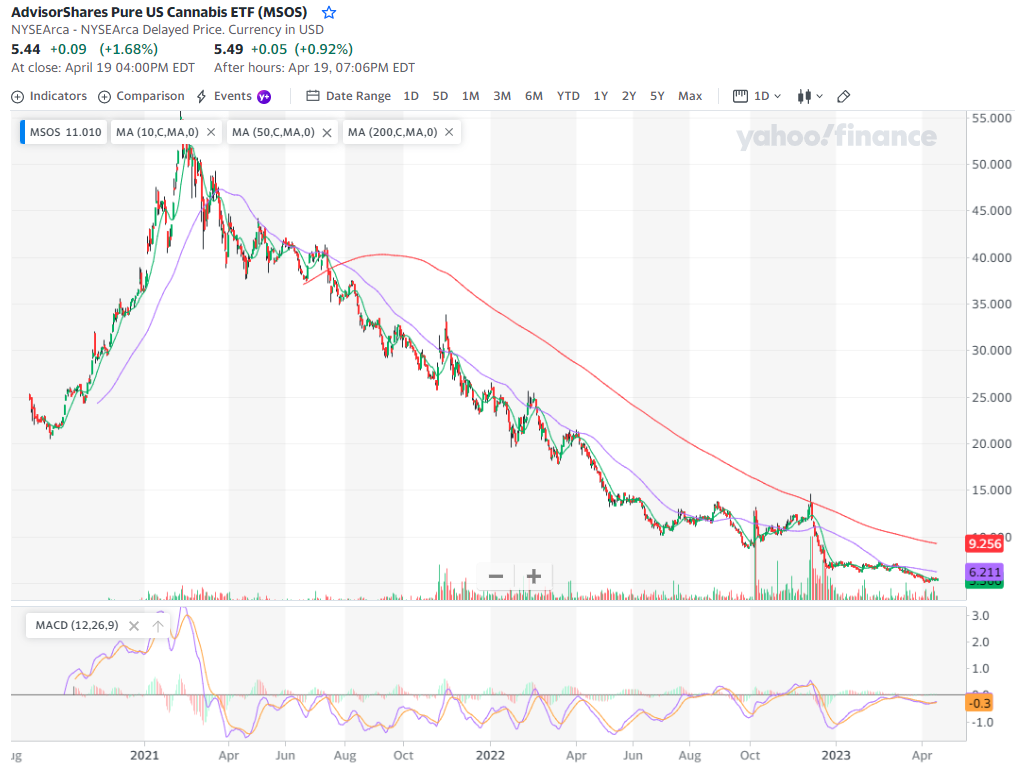Select the 2Y range
Image resolution: width=1015 pixels, height=775 pixels.
click(629, 96)
